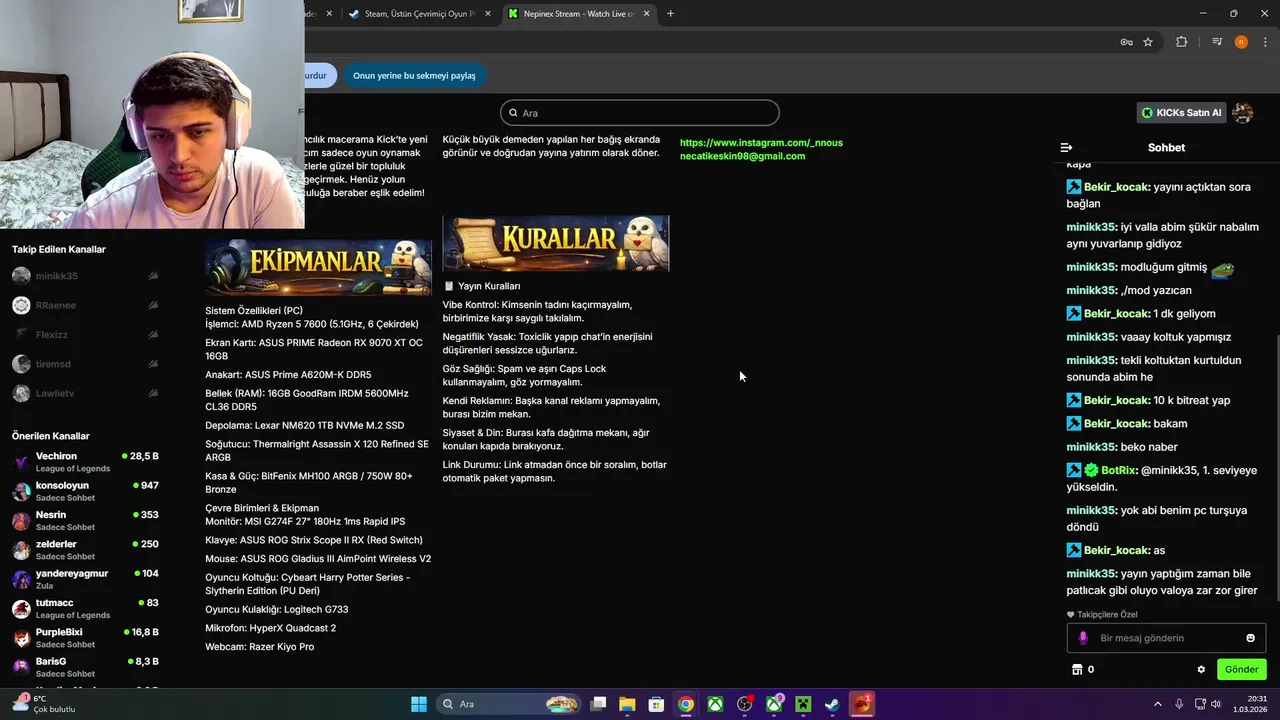Viewport: 1280px width, 720px height.
Task: Click the 'Onun yerine bu sekmeyi paylaş' button
Action: click(414, 75)
